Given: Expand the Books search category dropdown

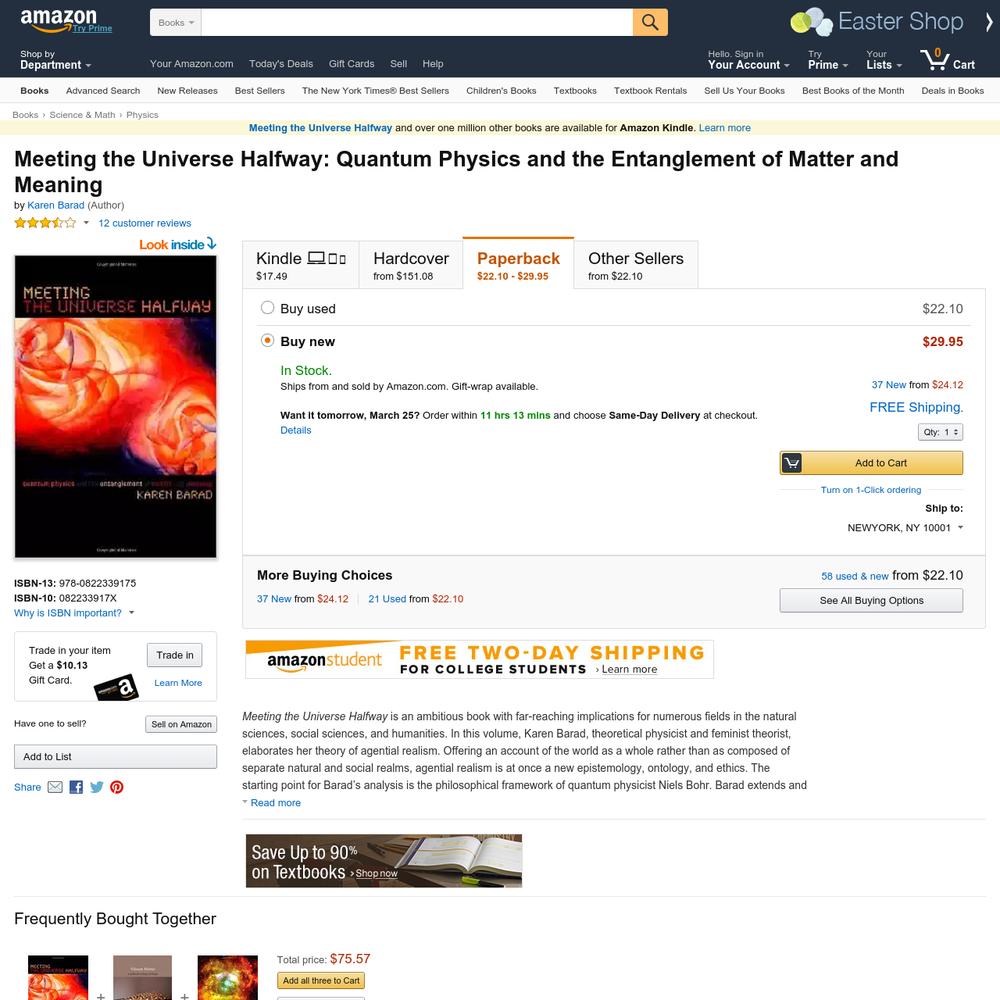Looking at the screenshot, I should 175,22.
